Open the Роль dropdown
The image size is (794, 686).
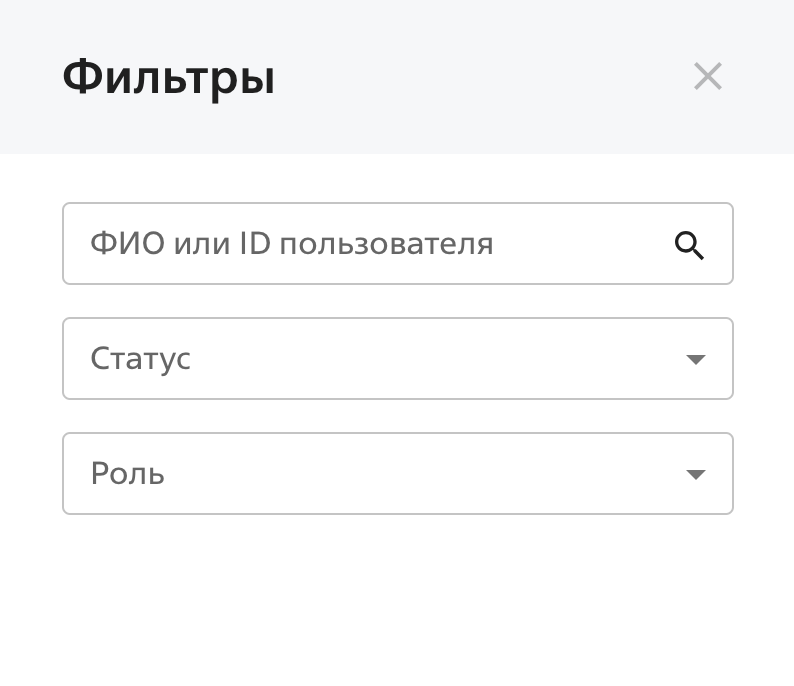tap(397, 474)
